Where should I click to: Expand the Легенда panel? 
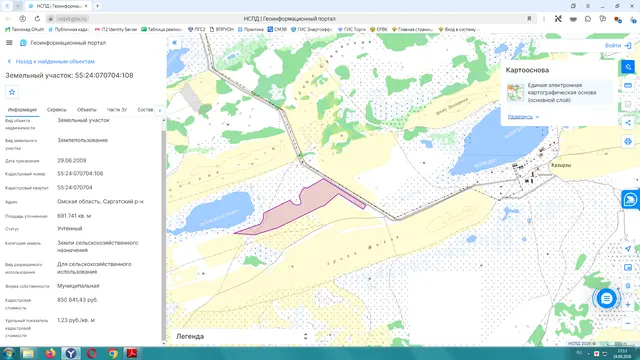pos(241,337)
